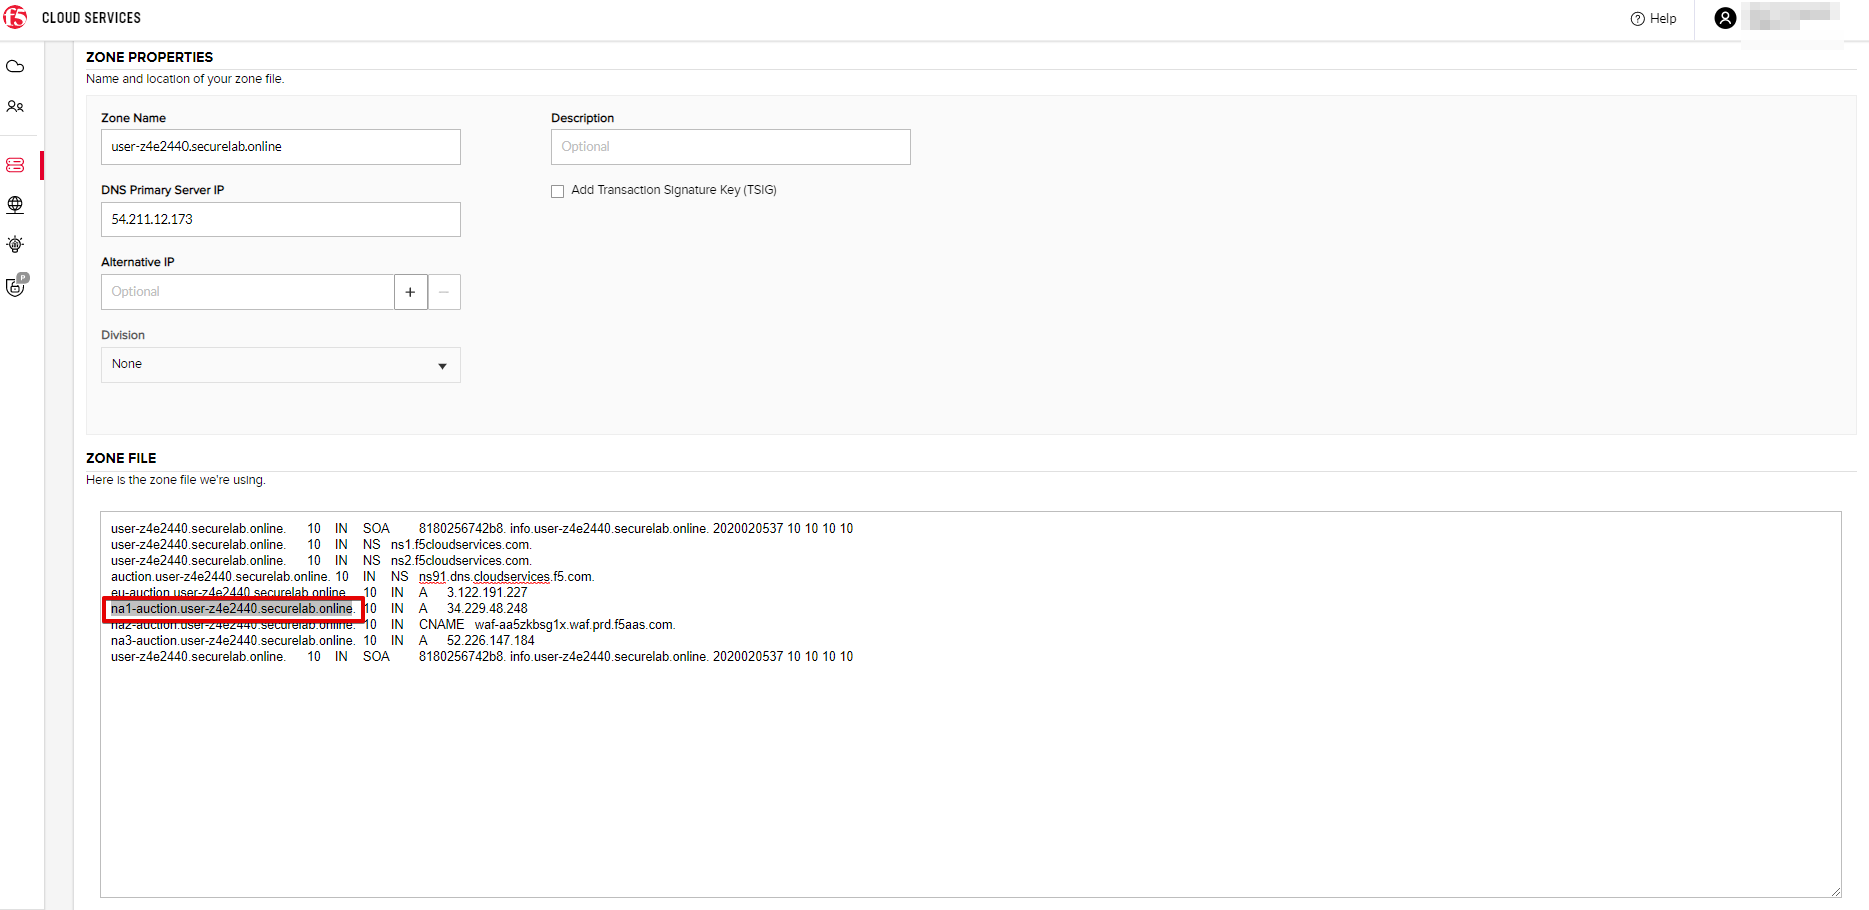Remove Alternative IP with minus button
The image size is (1869, 910).
(x=444, y=292)
